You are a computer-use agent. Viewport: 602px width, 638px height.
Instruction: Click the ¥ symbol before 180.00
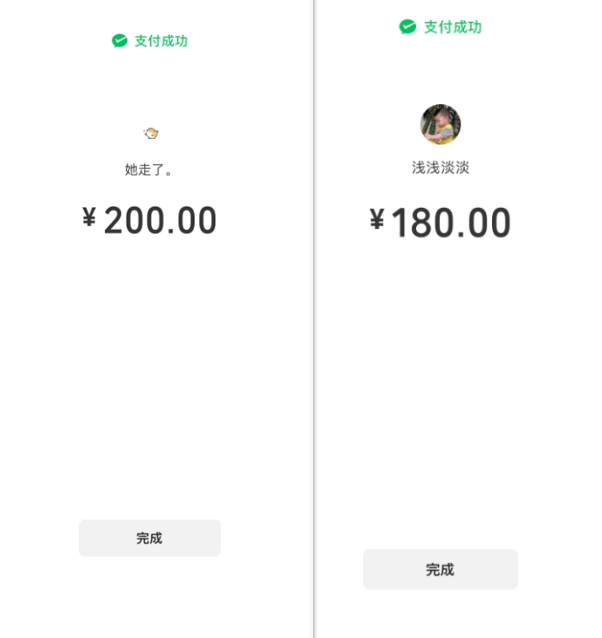click(377, 219)
